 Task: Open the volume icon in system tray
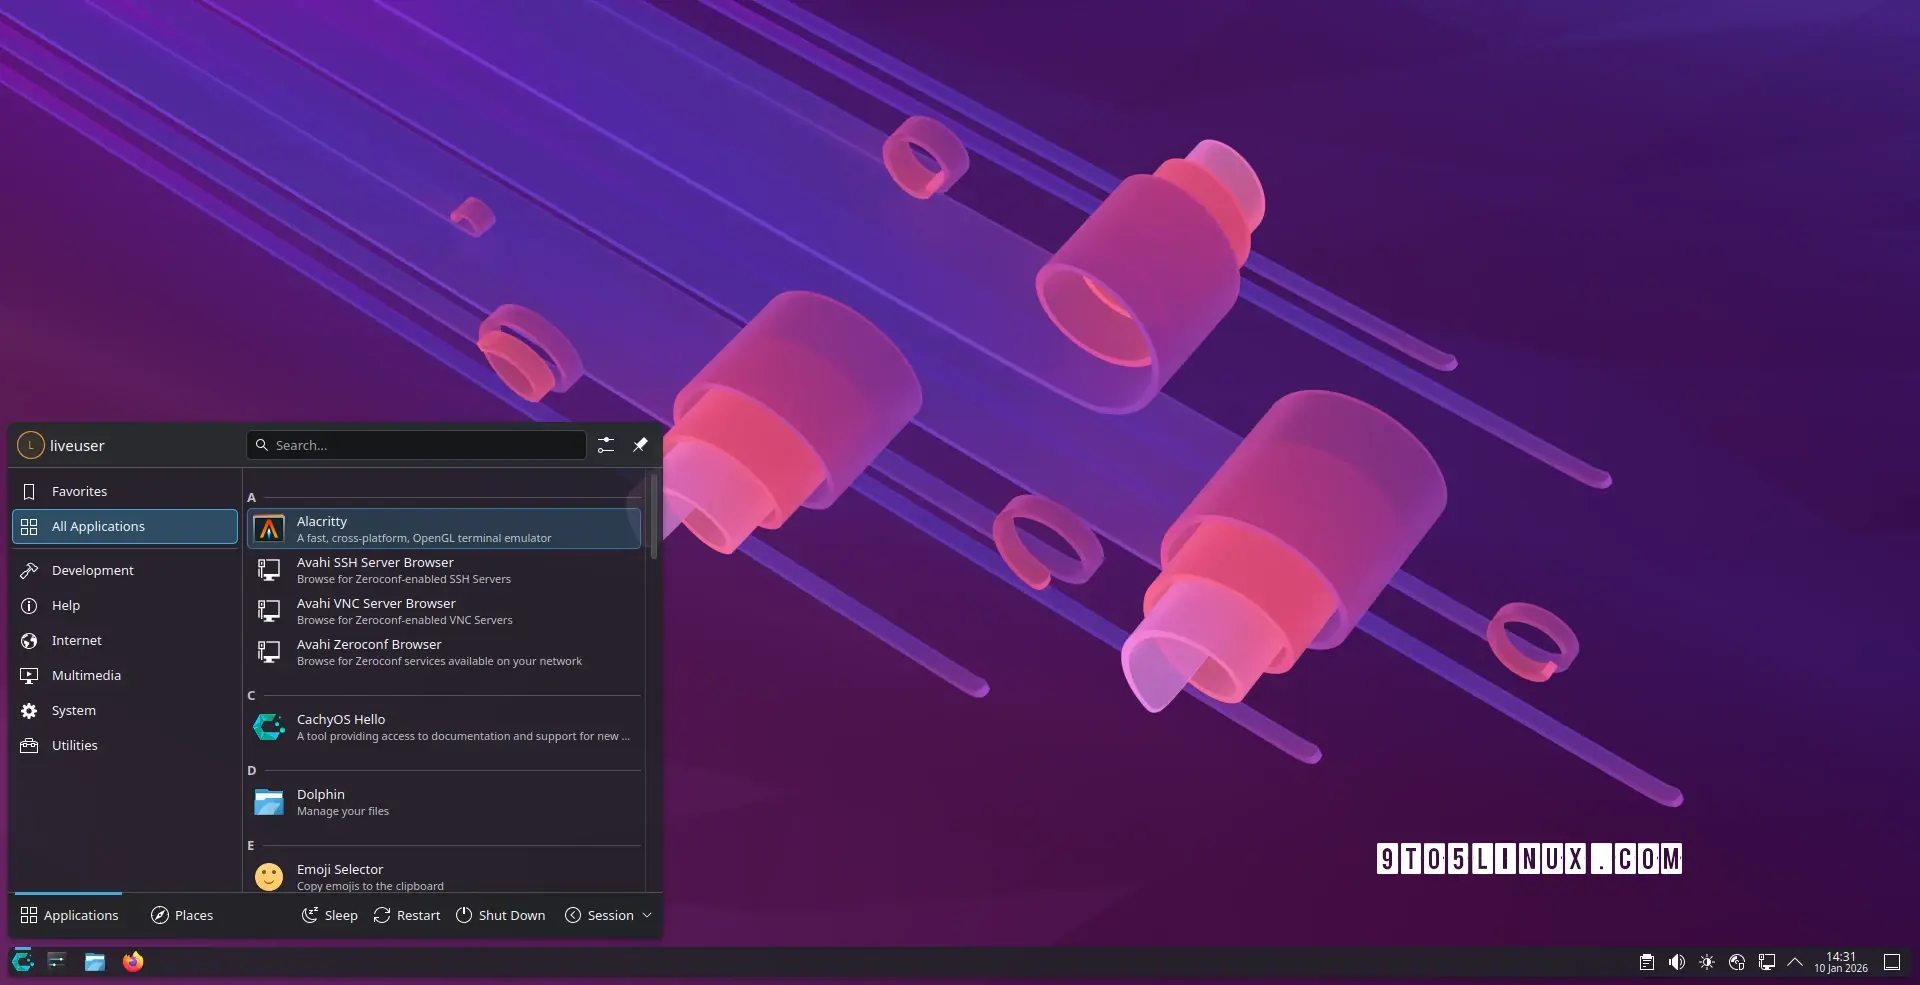pyautogui.click(x=1677, y=962)
